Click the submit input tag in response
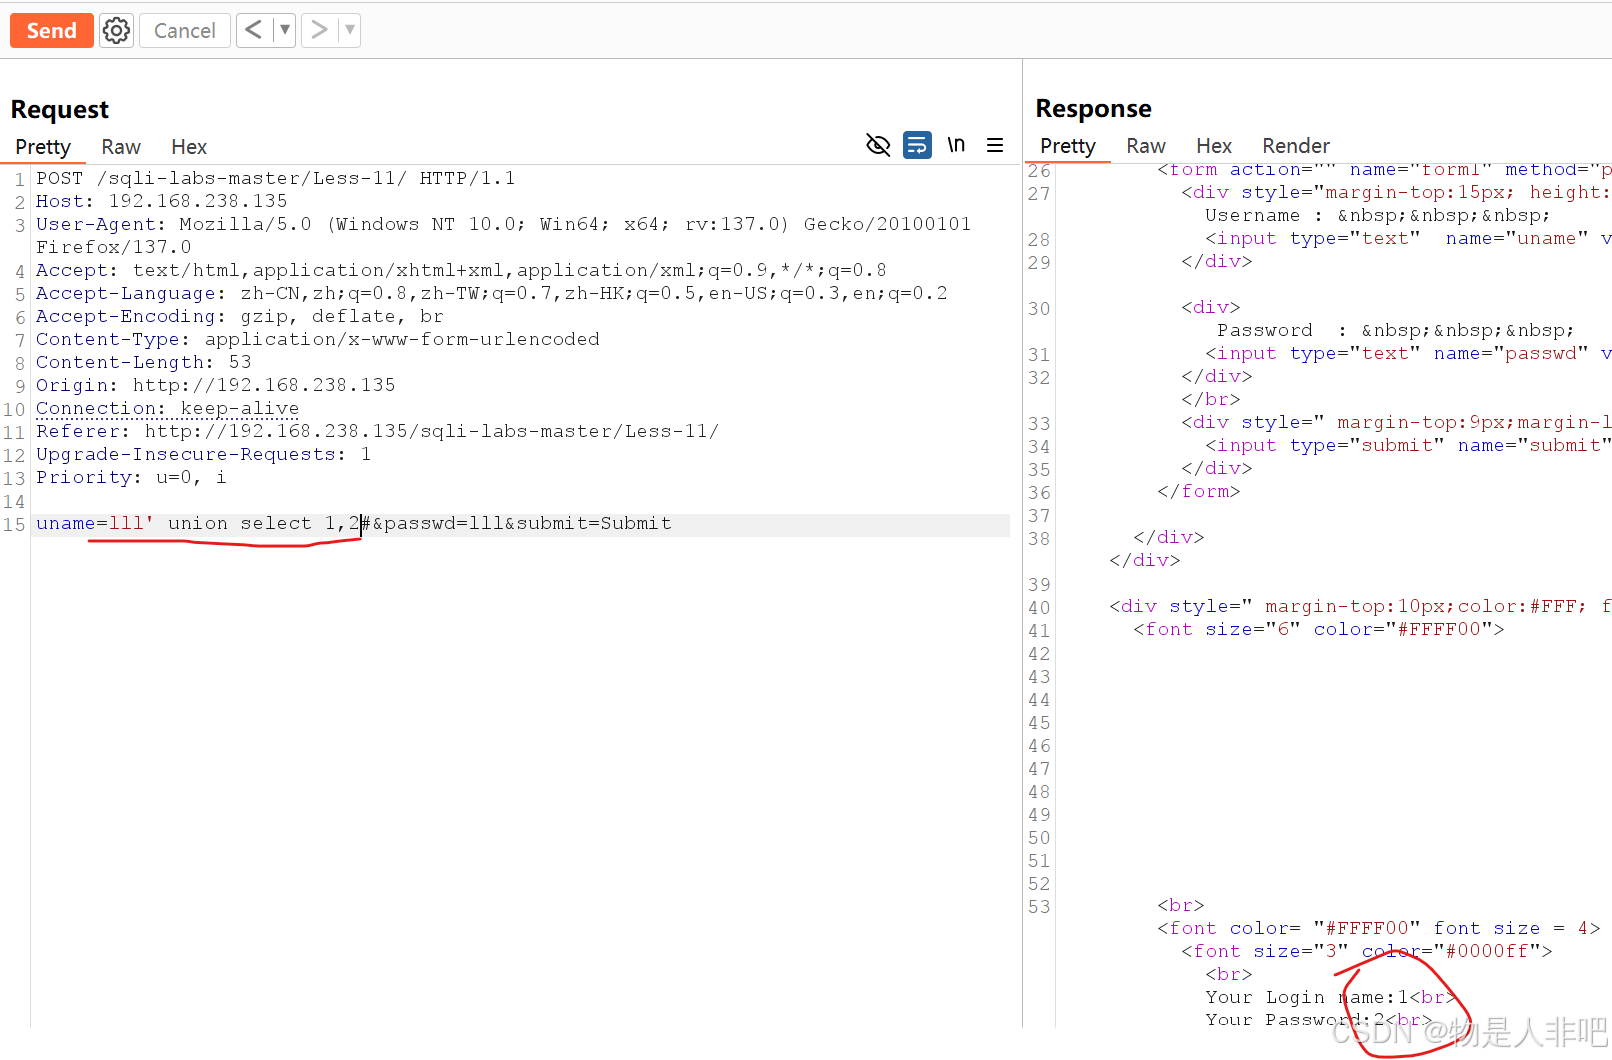 click(x=1408, y=446)
